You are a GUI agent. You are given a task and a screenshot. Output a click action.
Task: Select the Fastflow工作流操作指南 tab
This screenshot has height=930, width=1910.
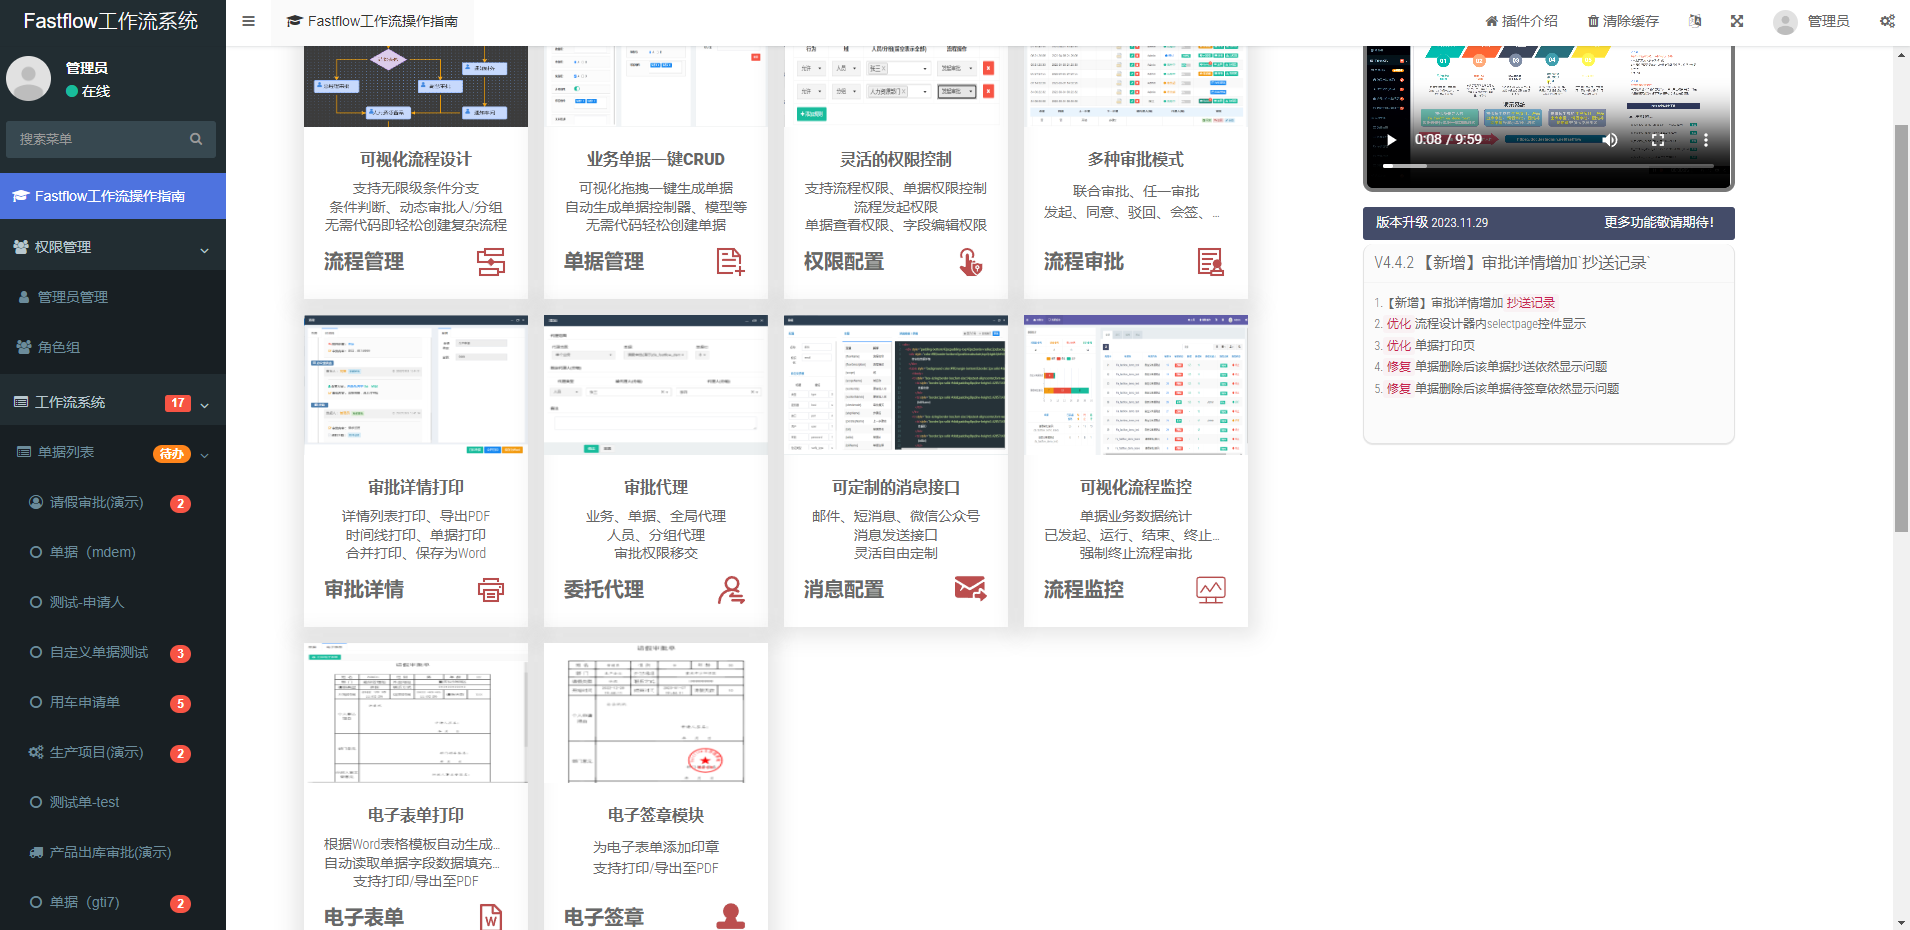click(372, 21)
